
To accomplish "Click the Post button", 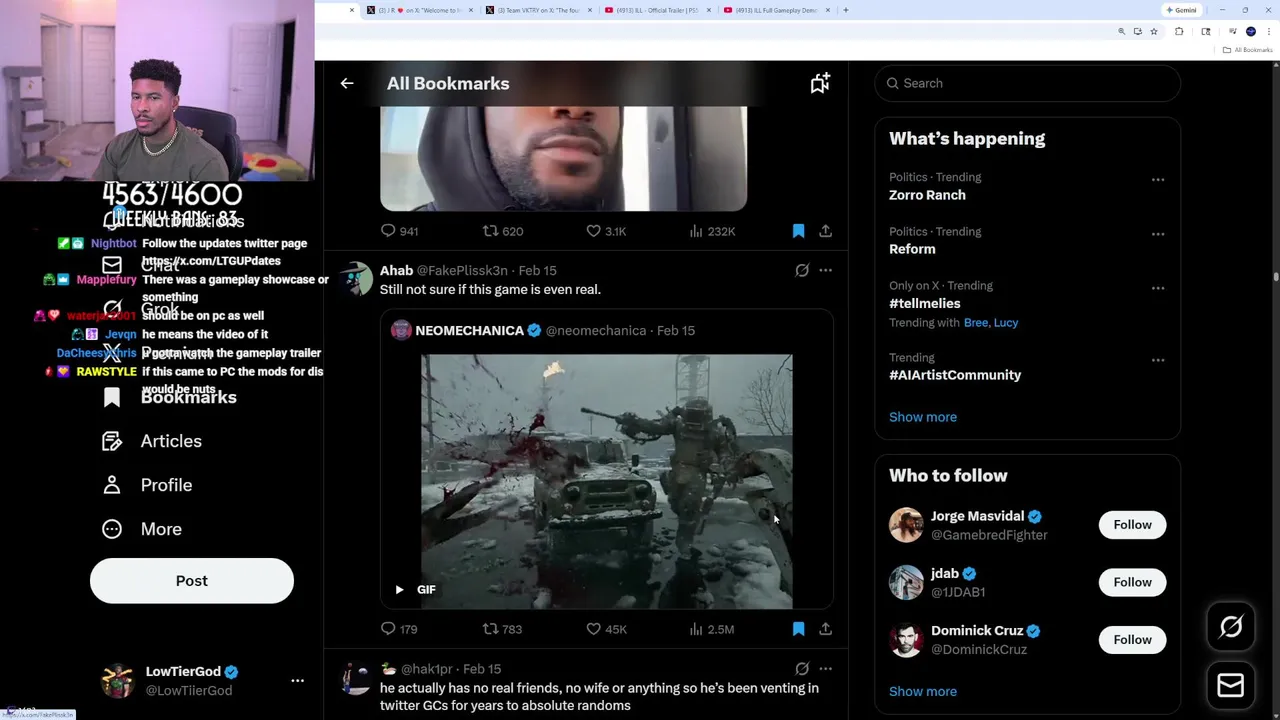I will 192,581.
